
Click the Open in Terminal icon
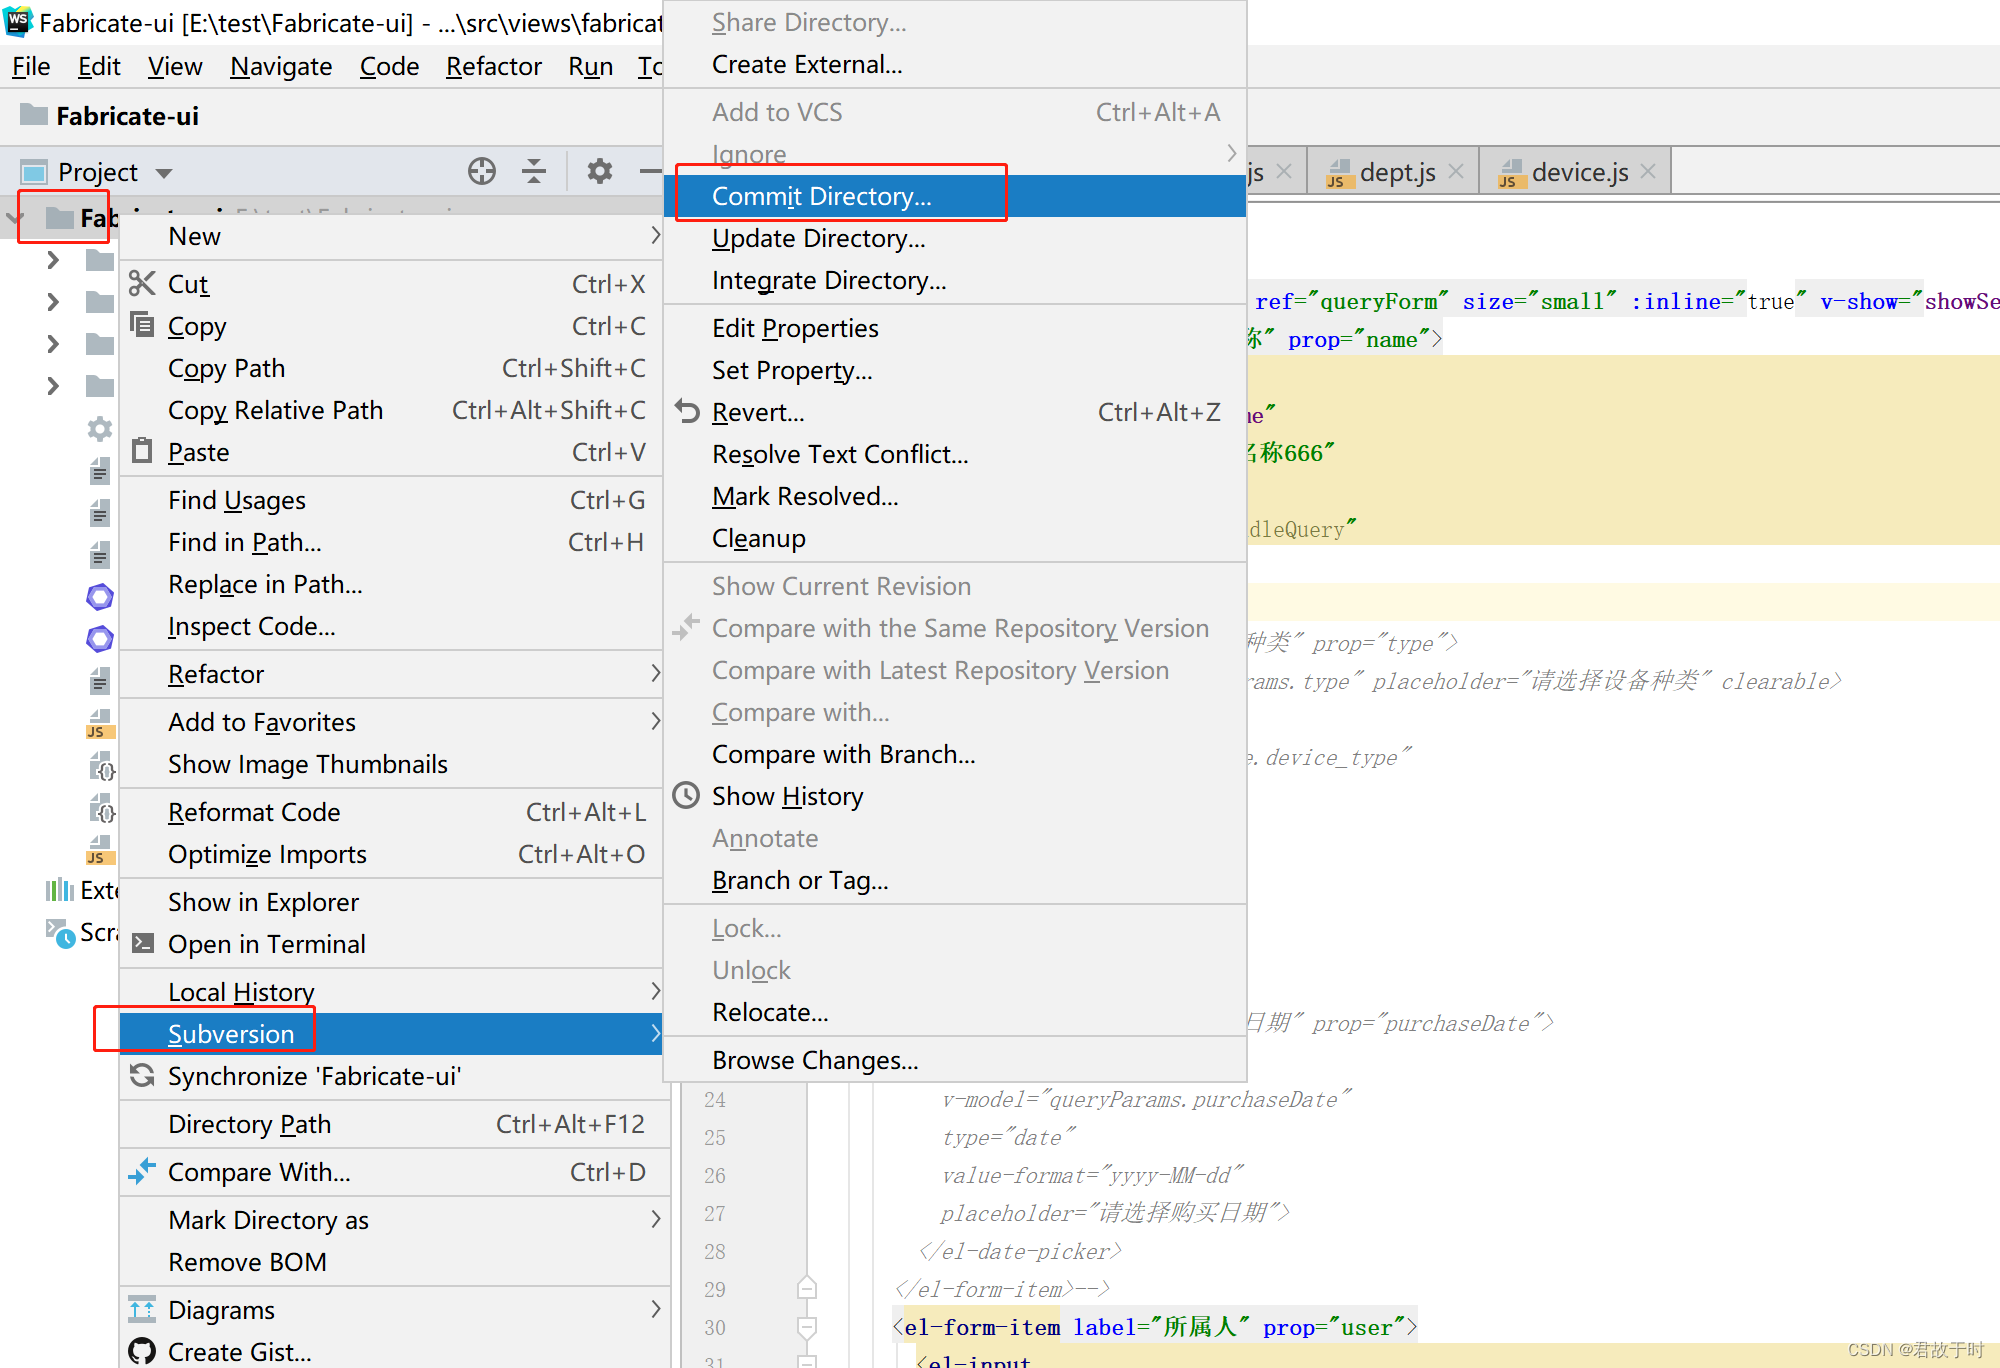142,944
